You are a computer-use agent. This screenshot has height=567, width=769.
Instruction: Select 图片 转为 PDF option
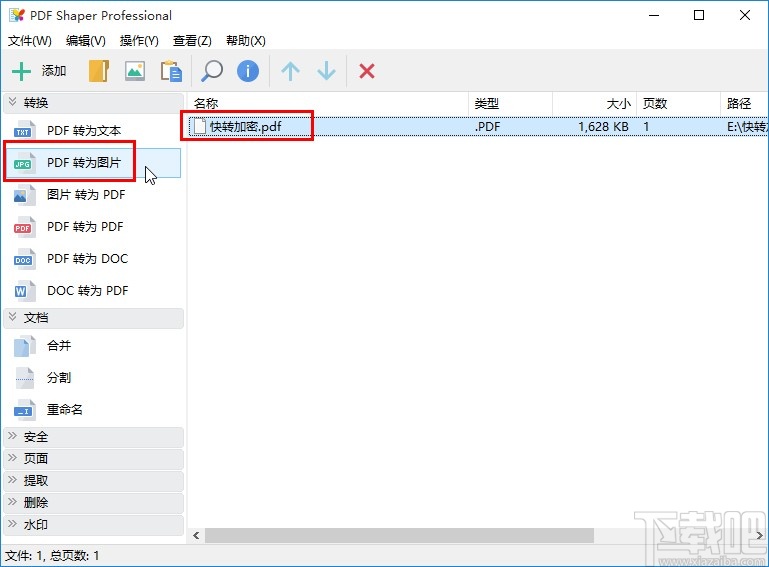86,195
